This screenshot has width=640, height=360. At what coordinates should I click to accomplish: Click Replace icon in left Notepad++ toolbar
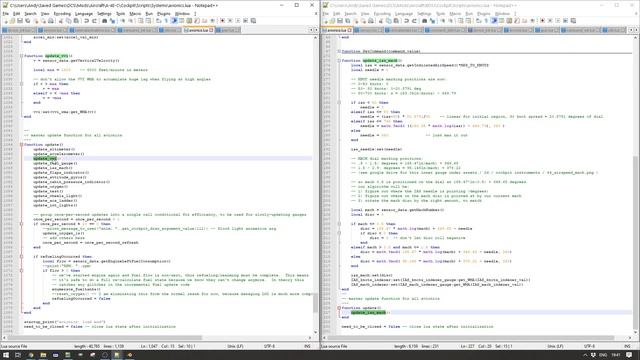pyautogui.click(x=111, y=20)
